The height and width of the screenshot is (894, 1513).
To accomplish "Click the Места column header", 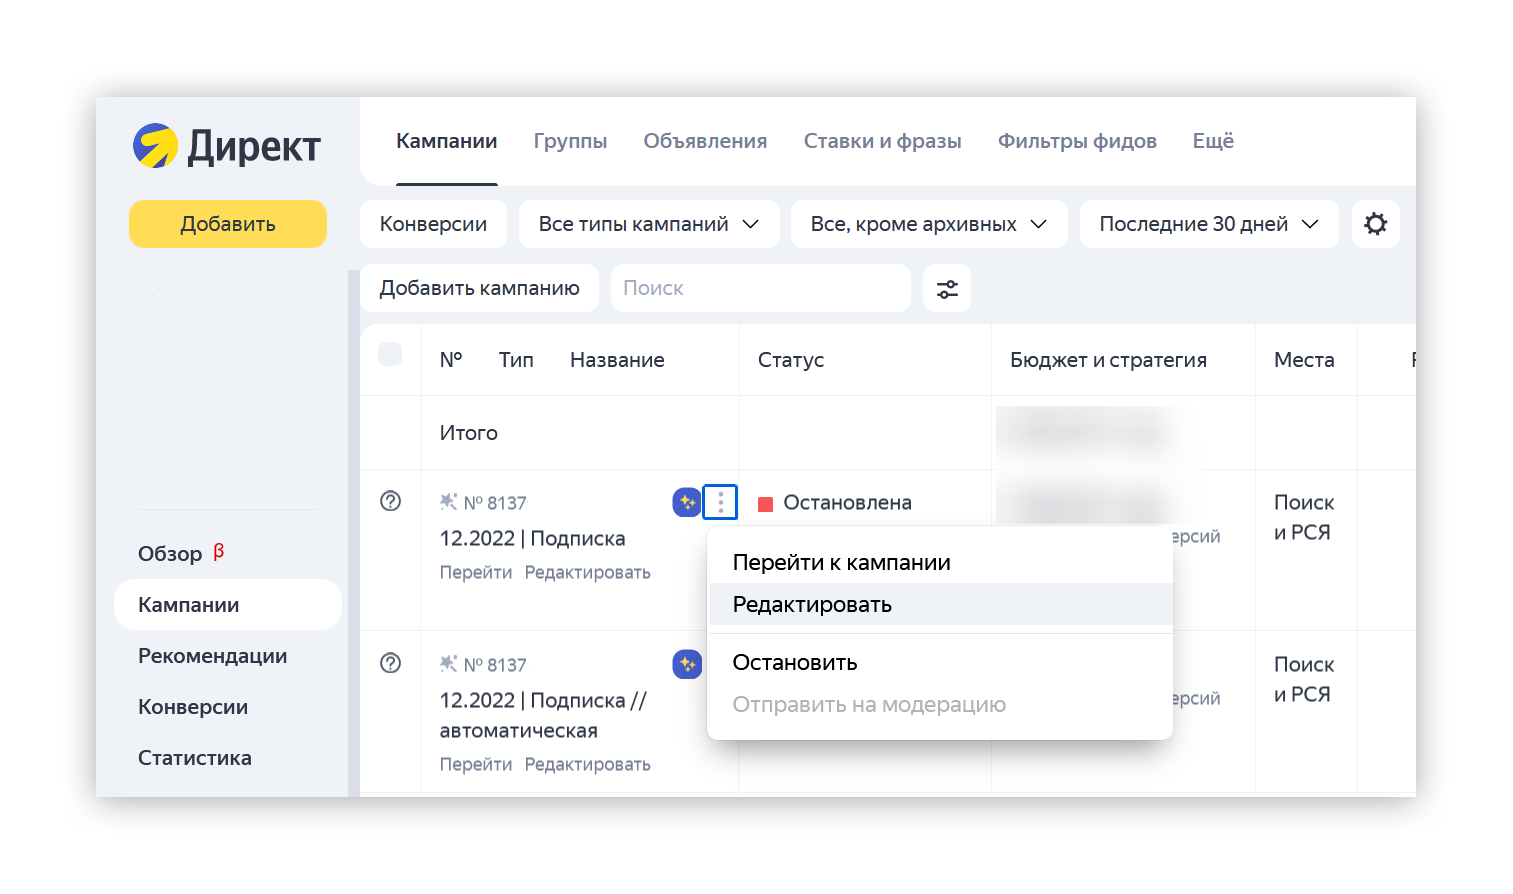I will 1304,360.
